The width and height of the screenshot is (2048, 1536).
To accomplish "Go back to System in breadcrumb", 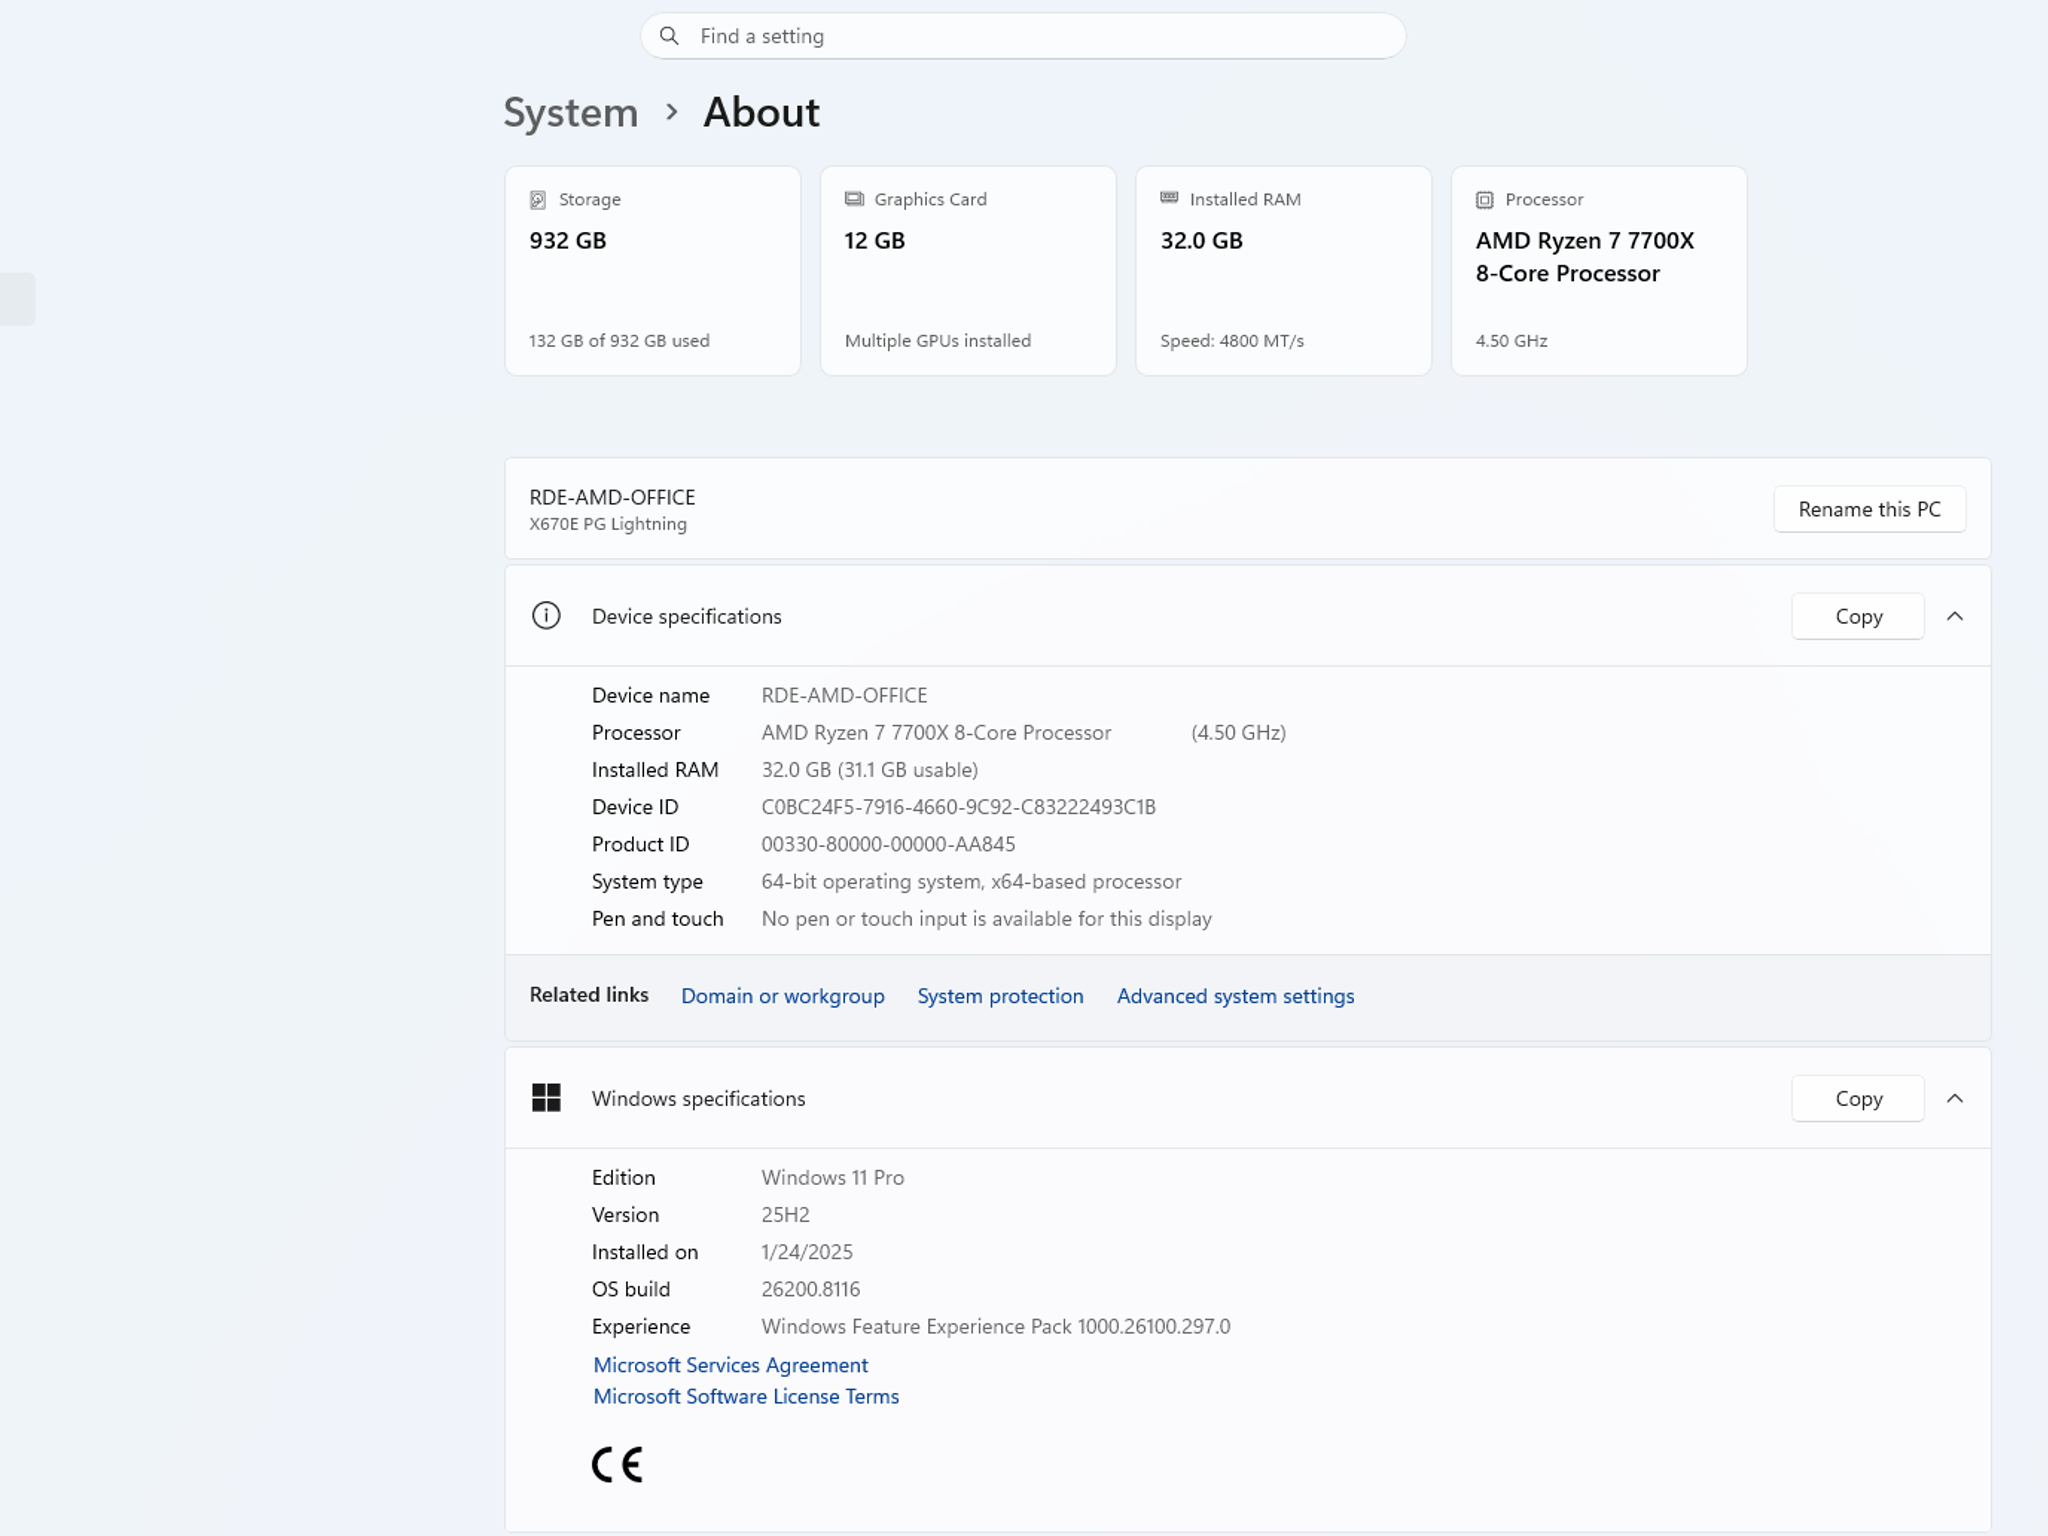I will (x=570, y=112).
